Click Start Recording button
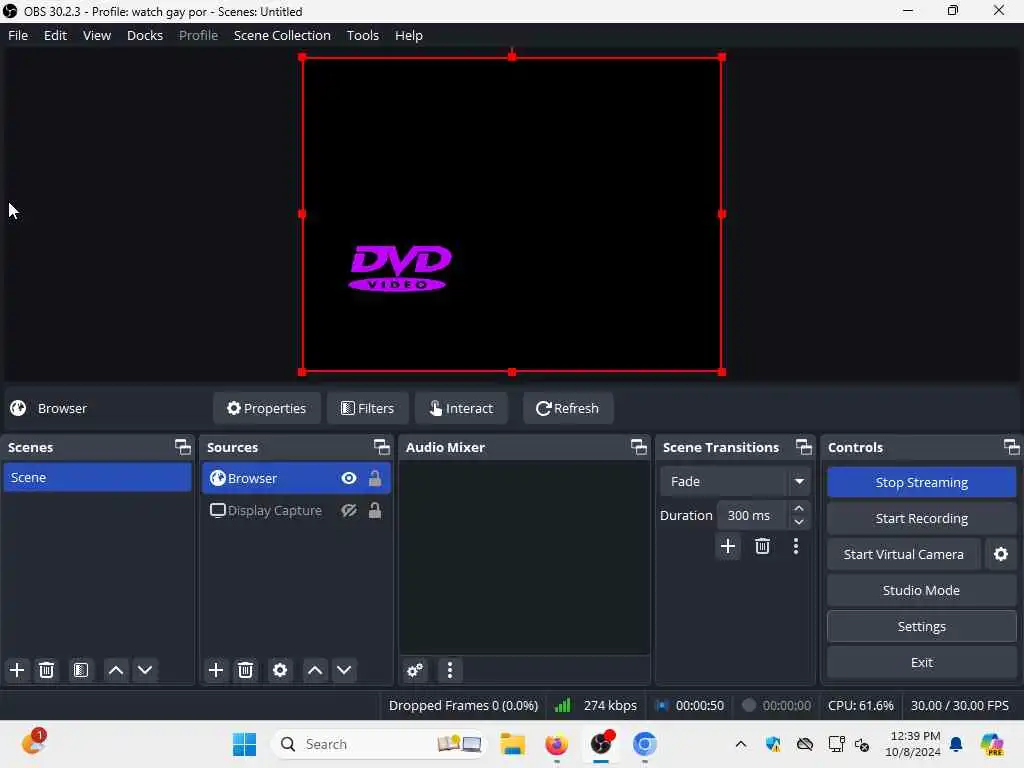The width and height of the screenshot is (1024, 768). (921, 519)
